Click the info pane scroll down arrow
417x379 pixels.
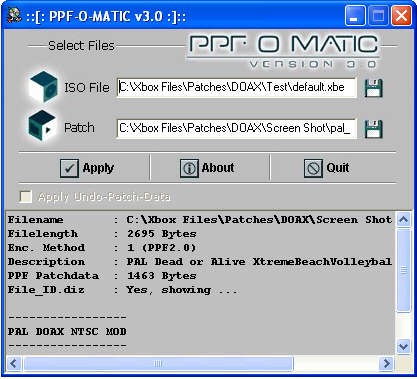click(404, 347)
